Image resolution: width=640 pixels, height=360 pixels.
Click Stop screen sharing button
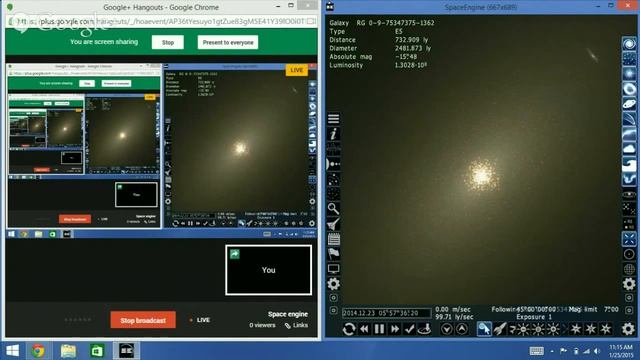coord(168,42)
